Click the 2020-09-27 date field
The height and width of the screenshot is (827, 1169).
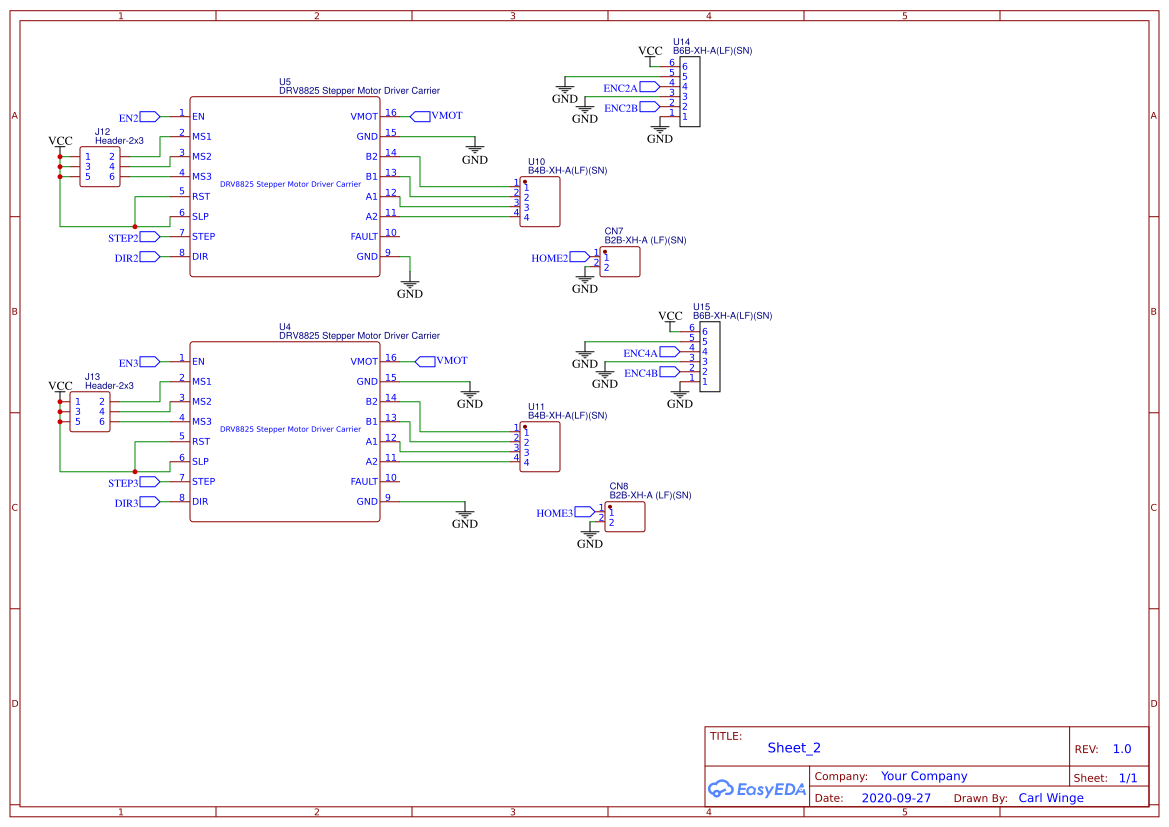click(x=897, y=797)
